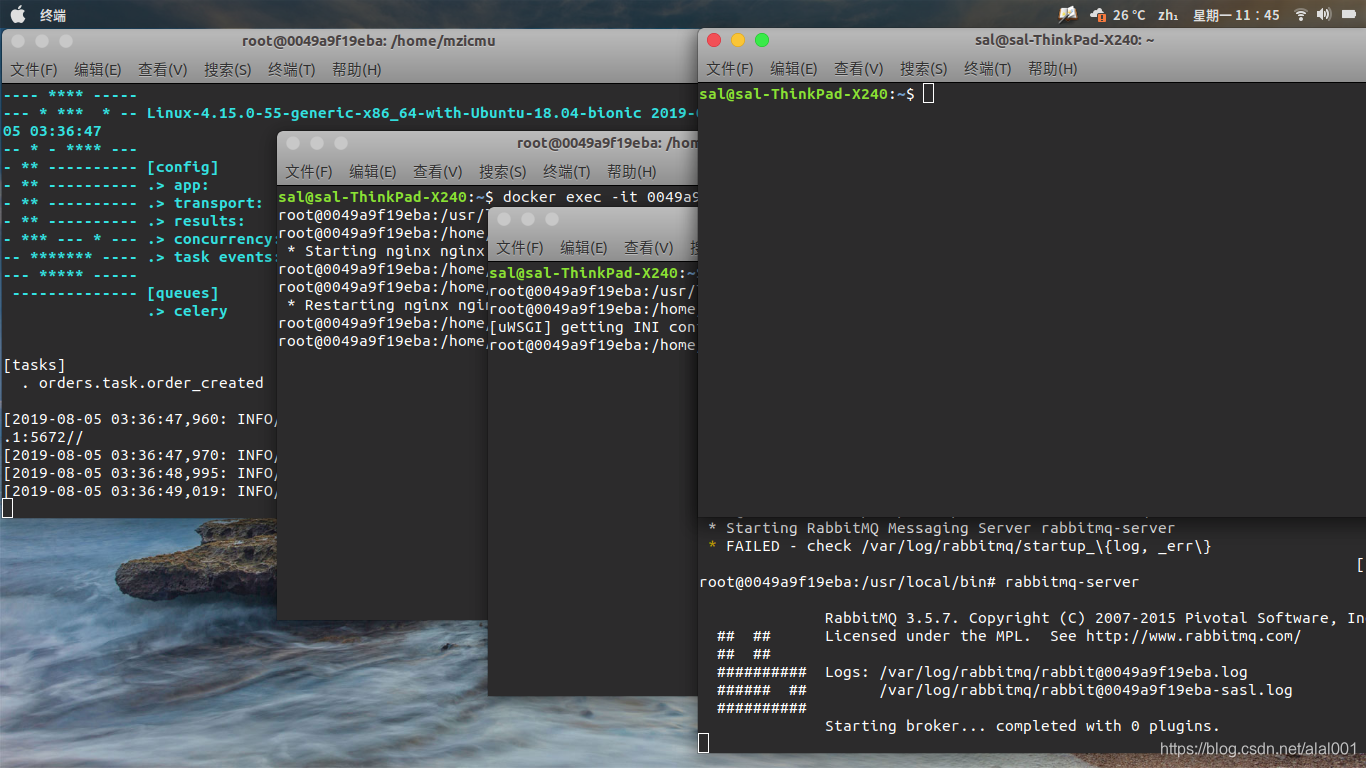The width and height of the screenshot is (1366, 768).
Task: Open 搜索(S) menu in sal@sal-ThinkPad-X240 window
Action: (924, 68)
